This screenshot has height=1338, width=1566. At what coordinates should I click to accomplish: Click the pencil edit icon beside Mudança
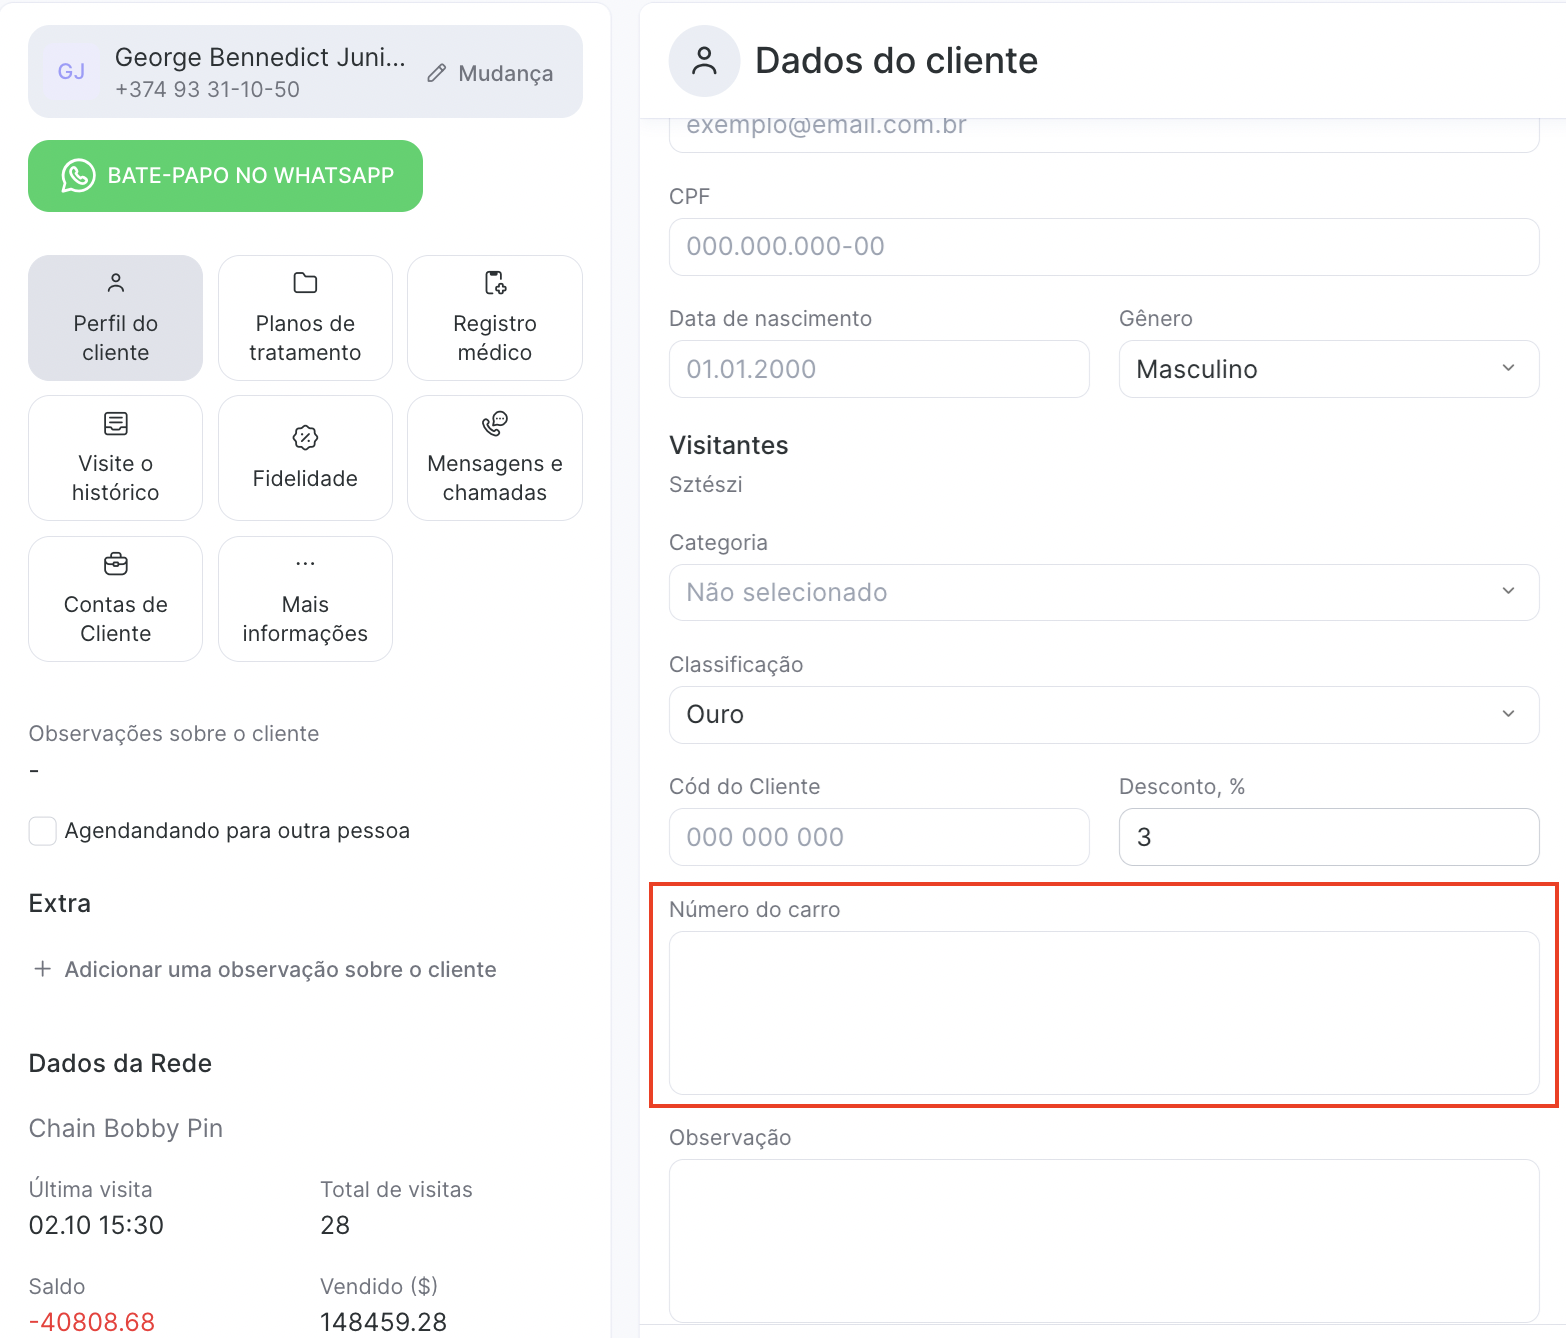pyautogui.click(x=436, y=74)
